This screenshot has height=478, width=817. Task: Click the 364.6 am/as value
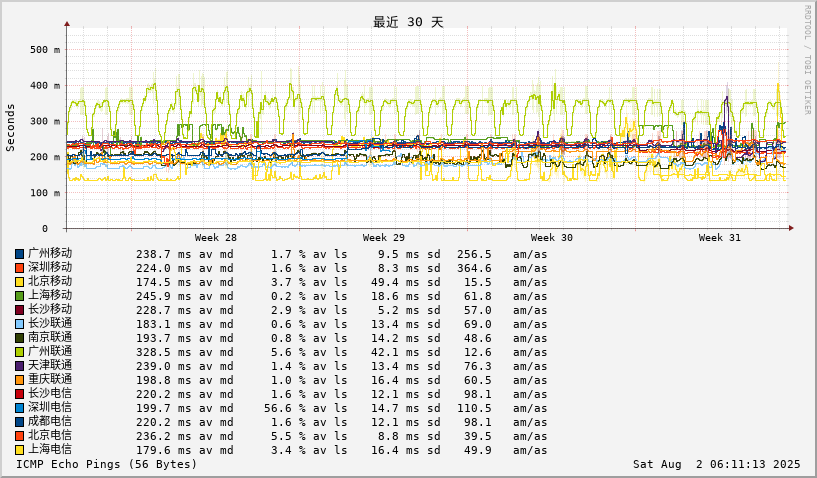click(474, 268)
